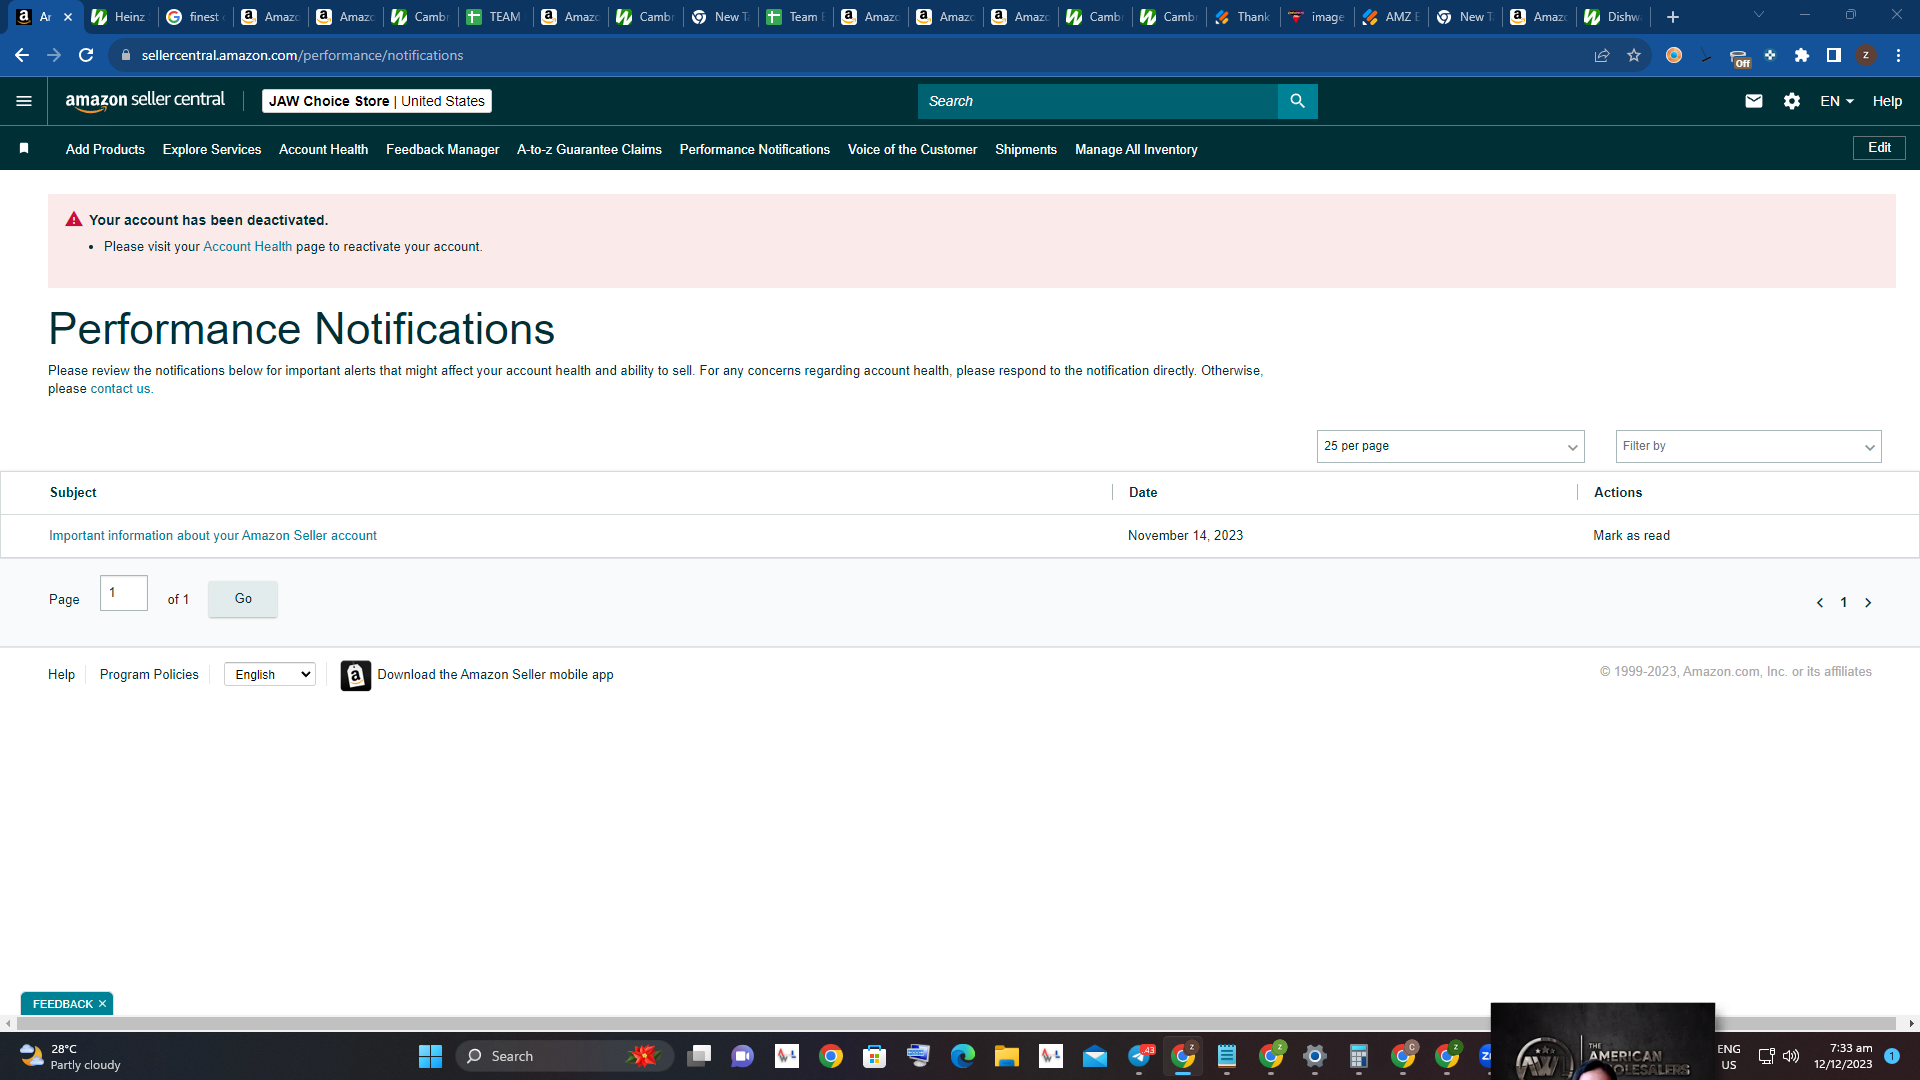Open the Chrome extensions puzzle icon

point(1802,55)
